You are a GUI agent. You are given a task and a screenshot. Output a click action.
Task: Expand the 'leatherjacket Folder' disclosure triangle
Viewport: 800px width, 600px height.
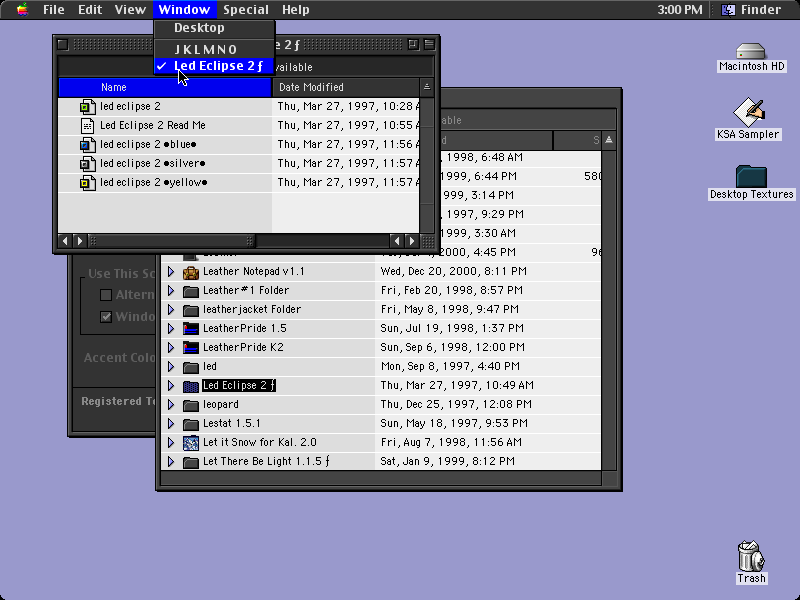[171, 310]
